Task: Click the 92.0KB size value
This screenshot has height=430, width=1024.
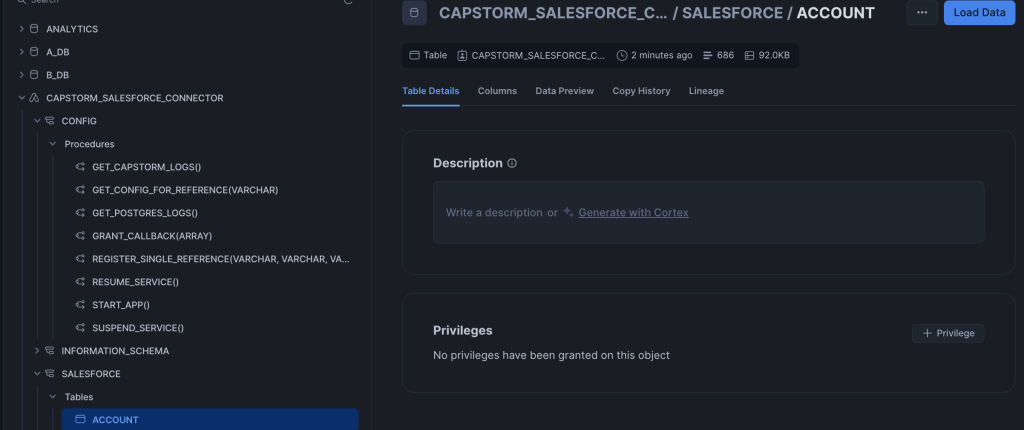Action: point(774,56)
